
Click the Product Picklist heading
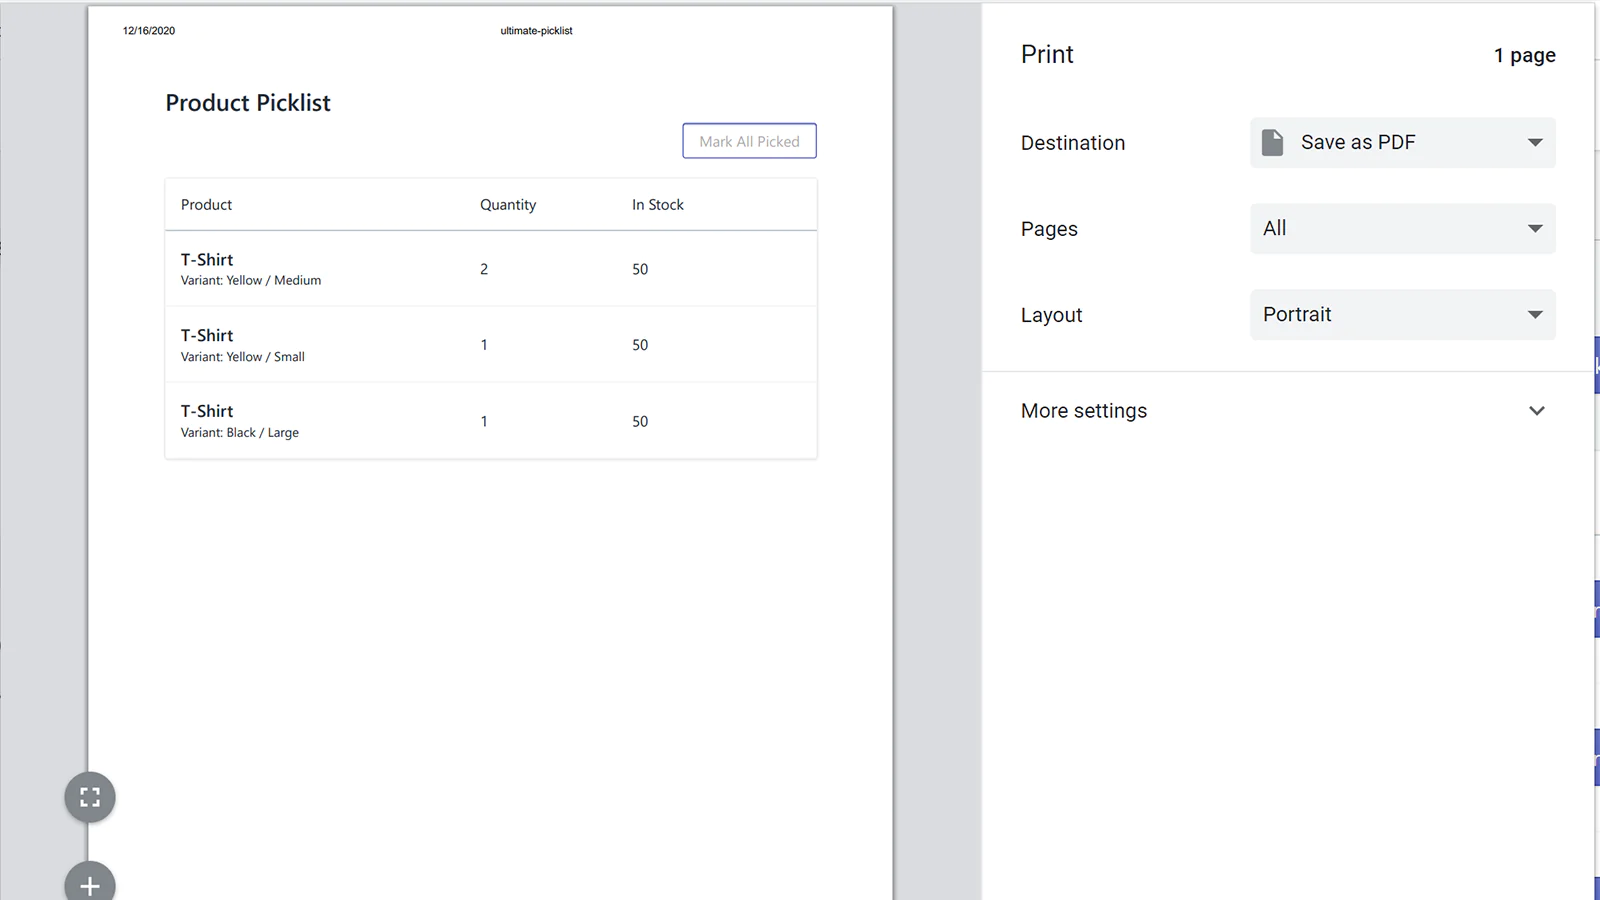tap(248, 103)
